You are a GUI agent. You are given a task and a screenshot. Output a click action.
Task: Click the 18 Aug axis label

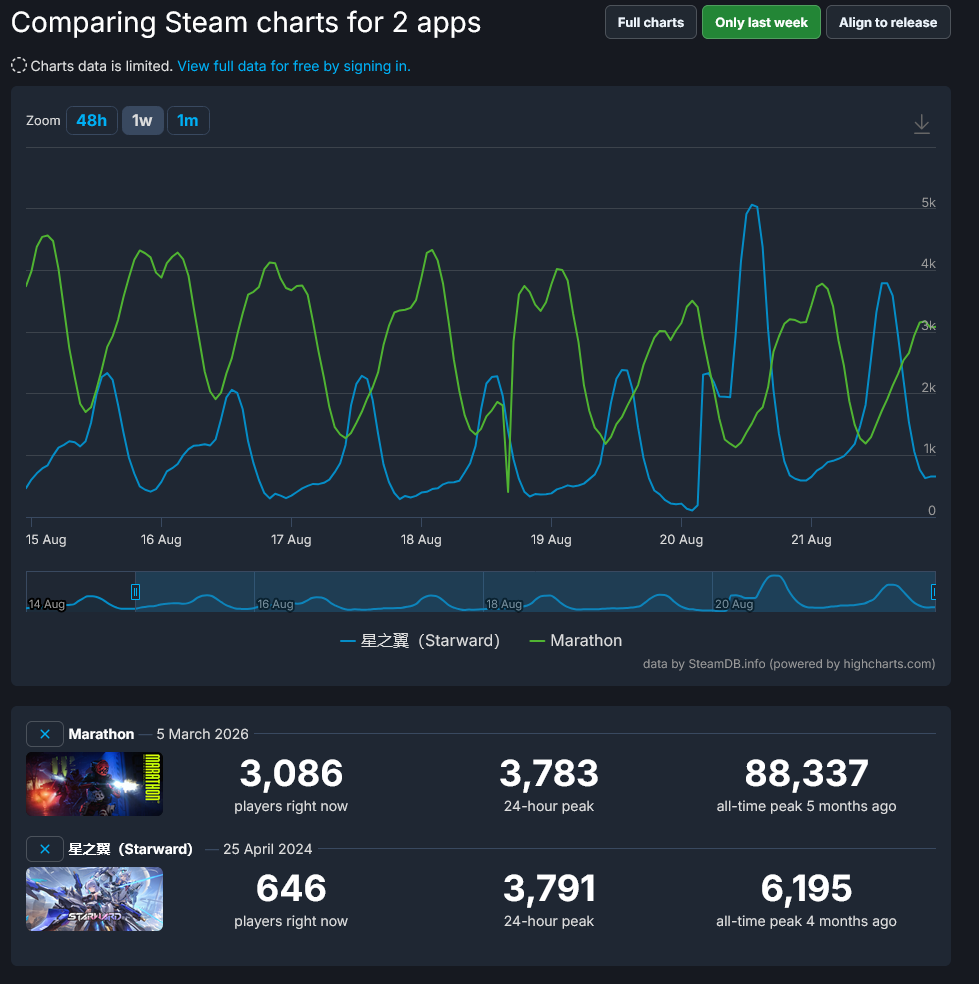421,540
